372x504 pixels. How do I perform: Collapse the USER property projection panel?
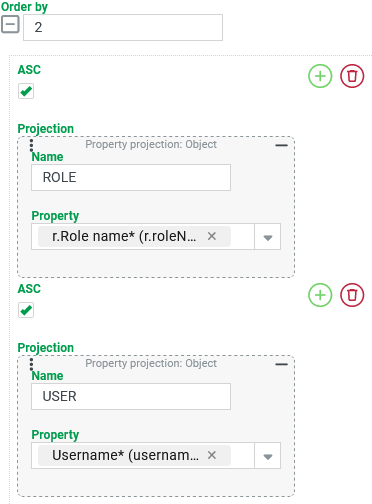pos(281,364)
